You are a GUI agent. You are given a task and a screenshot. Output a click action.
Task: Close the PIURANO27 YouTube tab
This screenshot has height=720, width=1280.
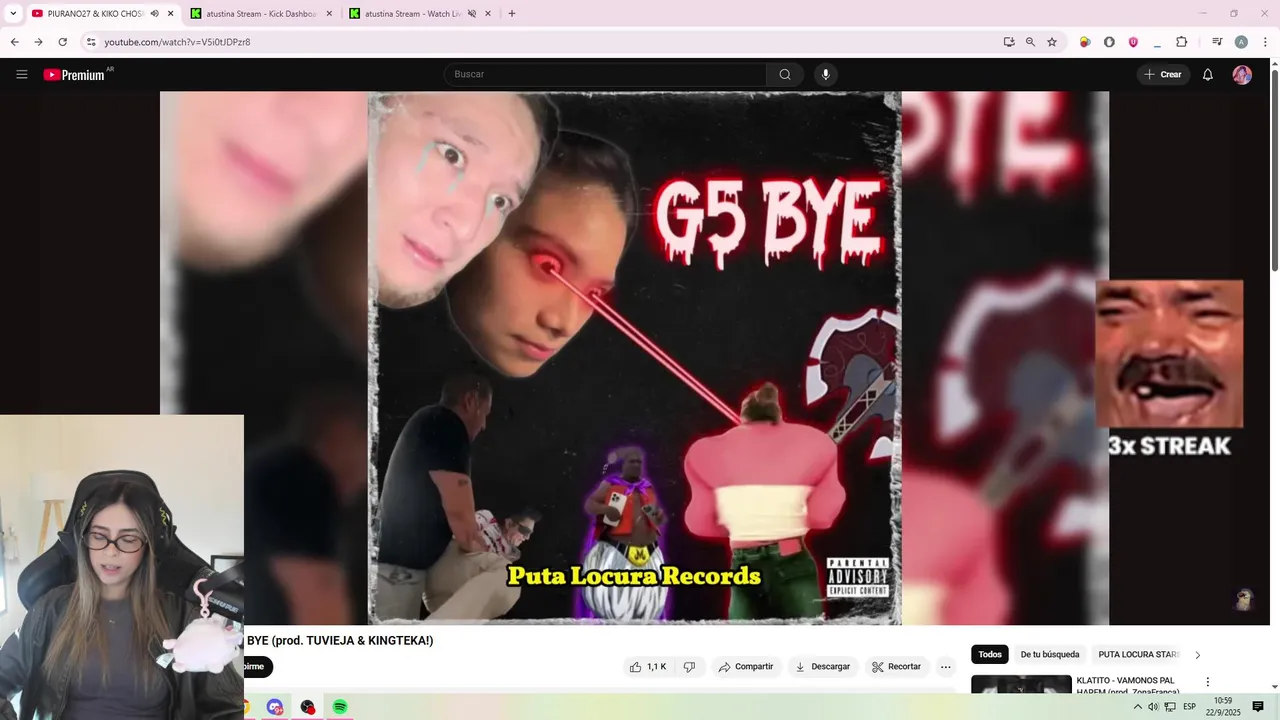(170, 14)
